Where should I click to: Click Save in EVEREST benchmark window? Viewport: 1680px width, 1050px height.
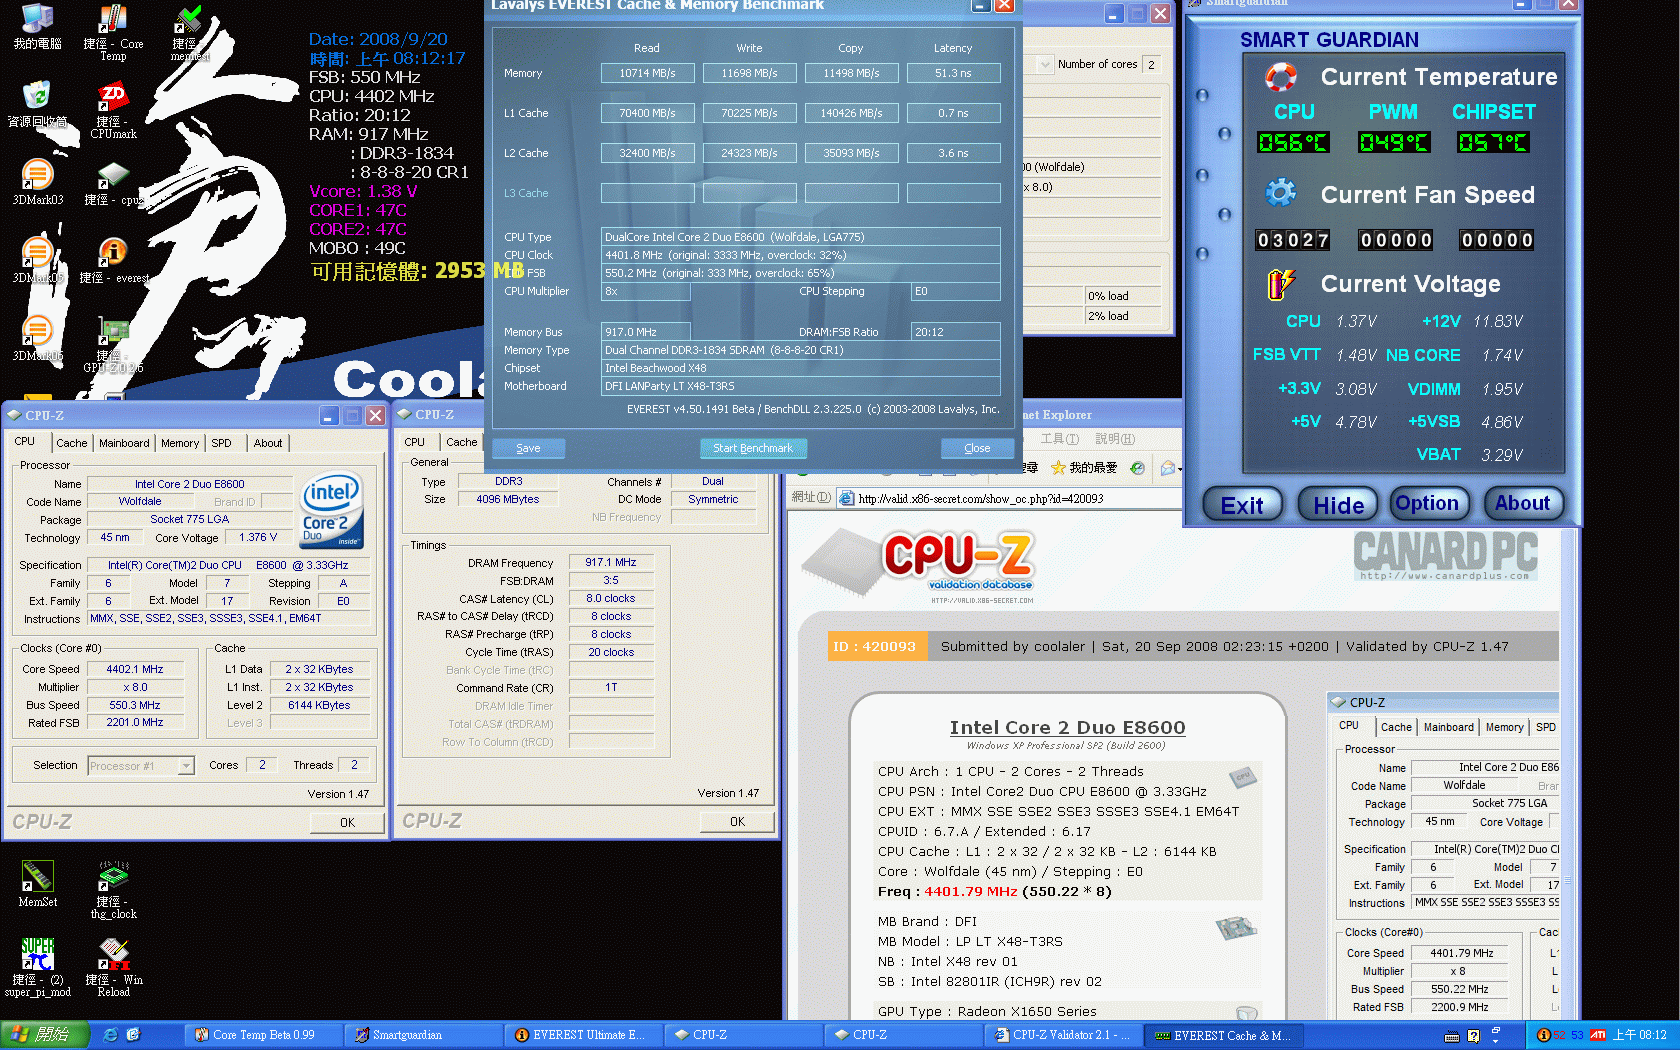tap(528, 448)
